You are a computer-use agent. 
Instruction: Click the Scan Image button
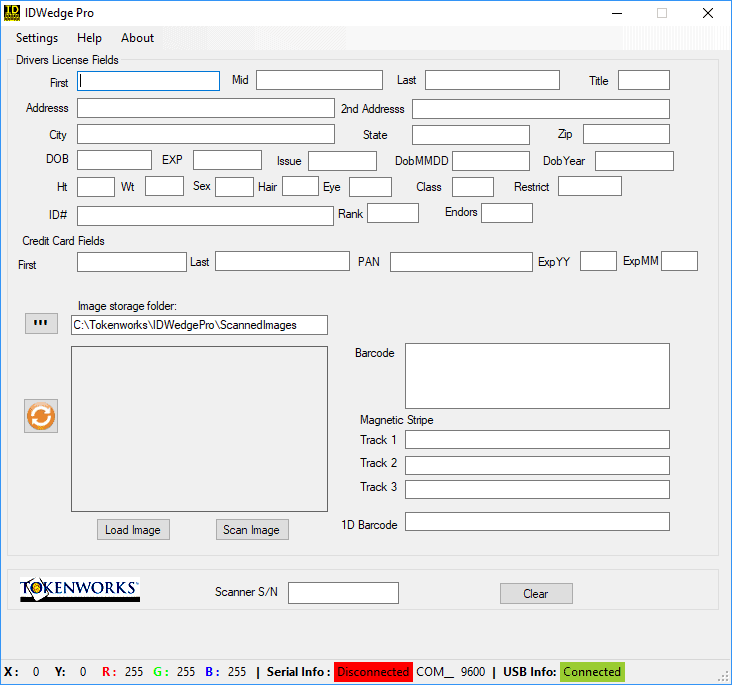tap(252, 530)
